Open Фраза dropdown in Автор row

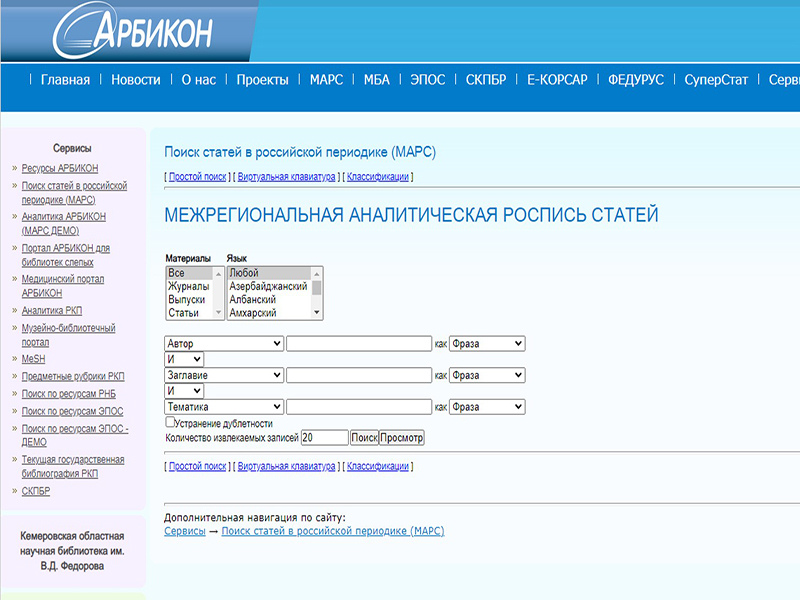click(x=487, y=344)
